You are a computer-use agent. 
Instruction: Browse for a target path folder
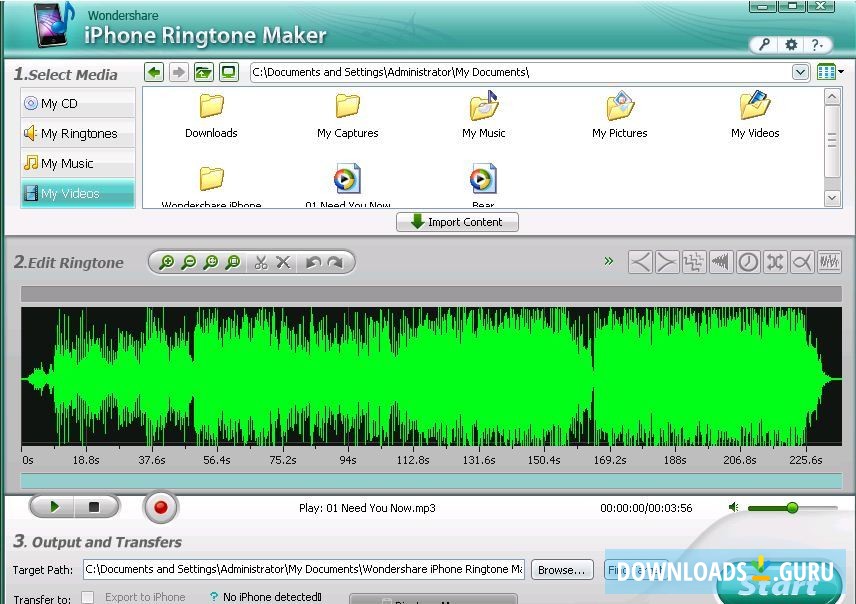561,569
